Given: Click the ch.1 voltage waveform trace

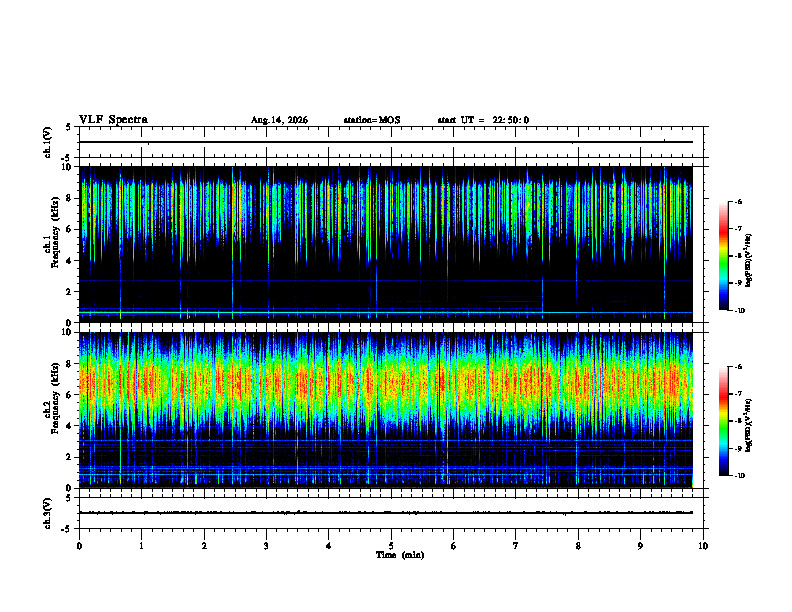Looking at the screenshot, I should pyautogui.click(x=386, y=142).
